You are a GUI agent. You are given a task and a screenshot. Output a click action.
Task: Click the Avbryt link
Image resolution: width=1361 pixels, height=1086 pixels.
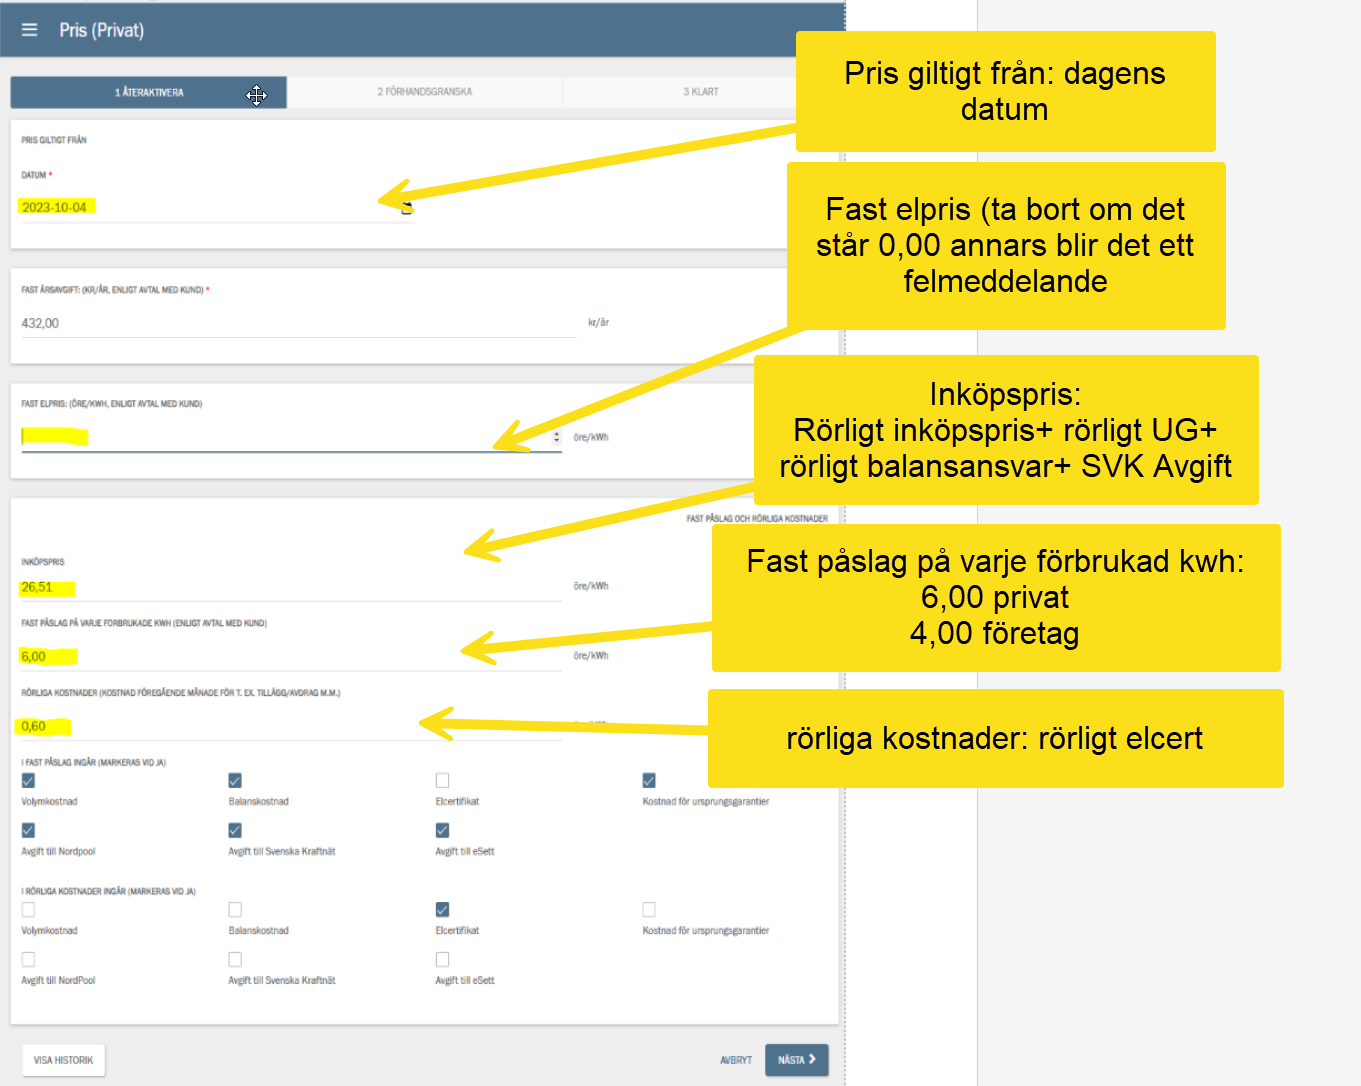(735, 1060)
